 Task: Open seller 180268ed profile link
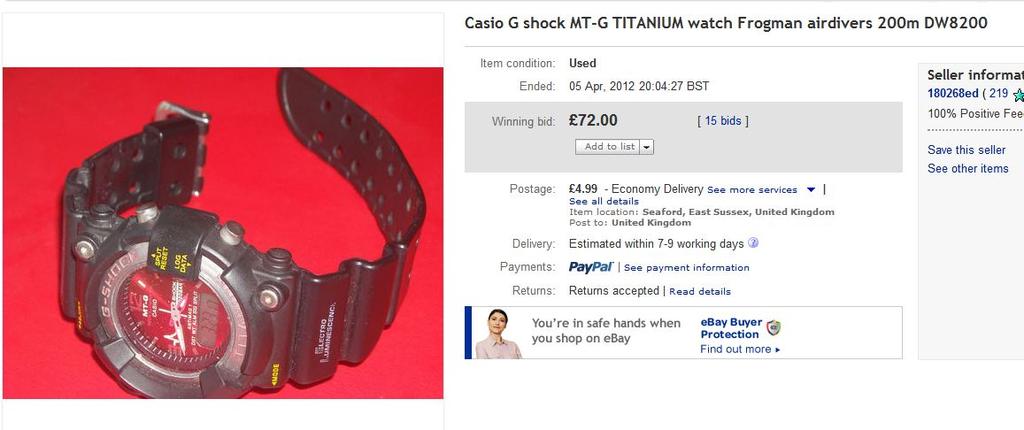(x=953, y=94)
